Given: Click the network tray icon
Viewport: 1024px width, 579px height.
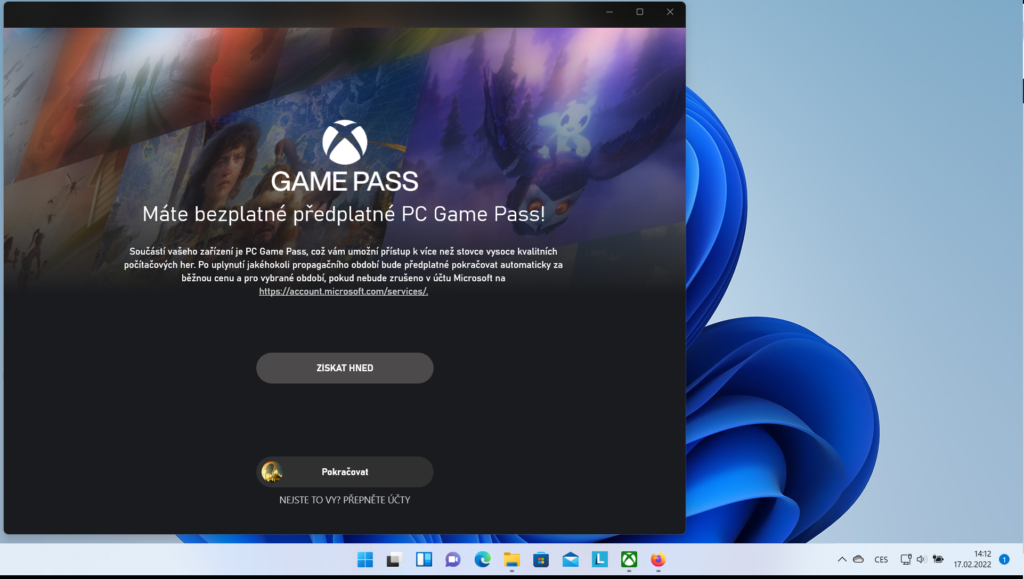Looking at the screenshot, I should (x=906, y=559).
